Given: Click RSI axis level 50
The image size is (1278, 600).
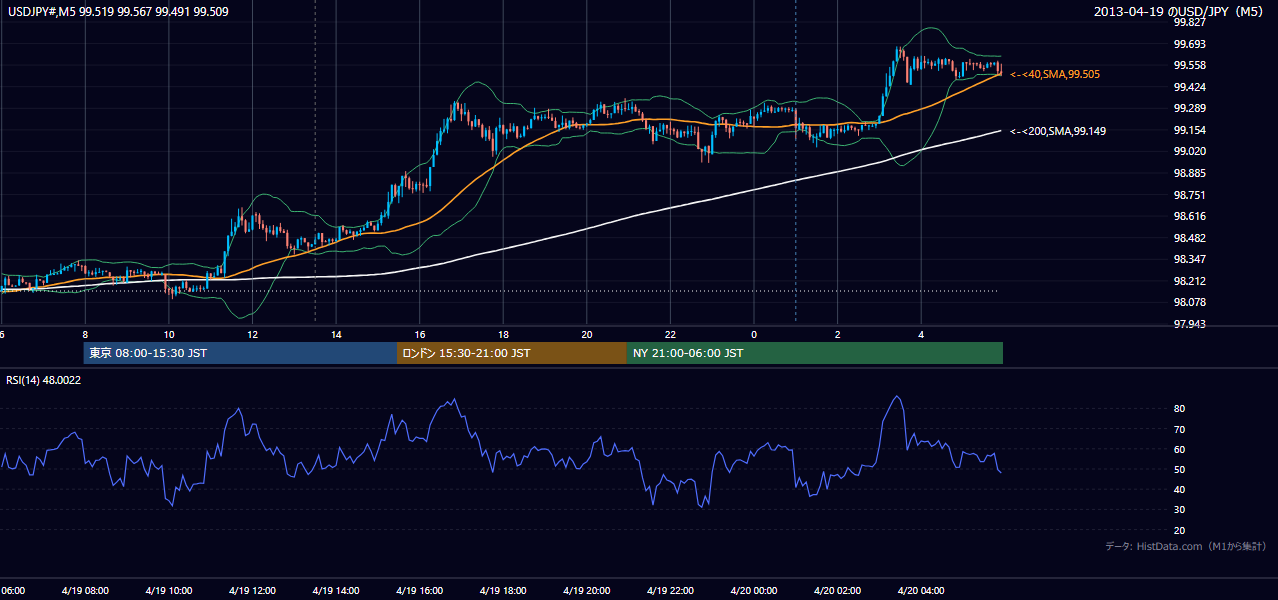Looking at the screenshot, I should [x=1179, y=469].
